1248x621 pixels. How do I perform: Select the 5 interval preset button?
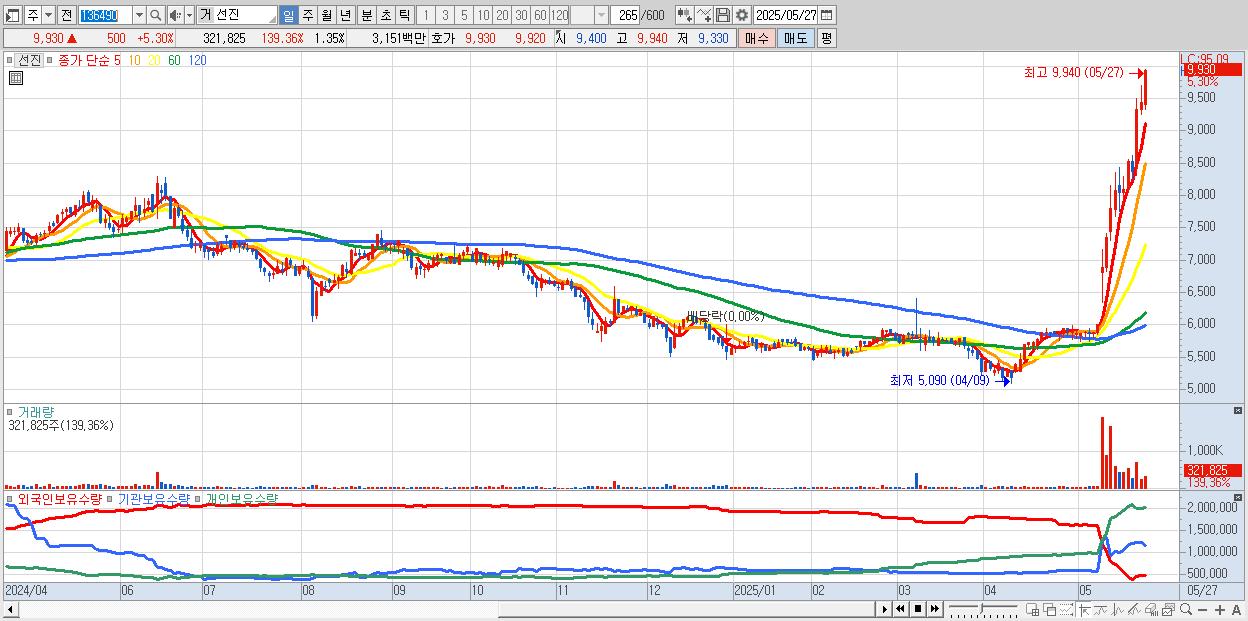click(x=464, y=15)
